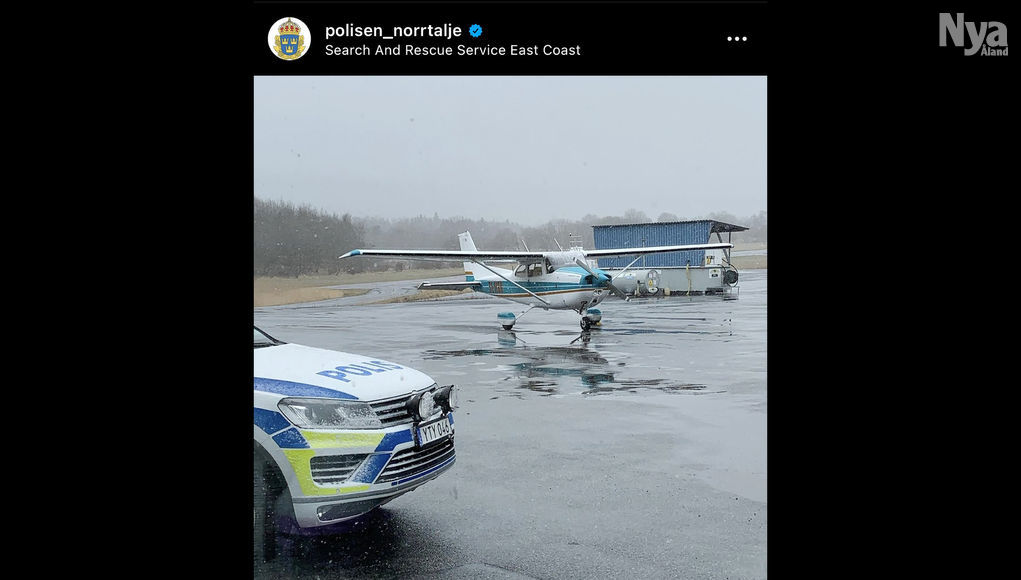Click the police car's YTY 043 license plate
Screen dimensions: 1021x580
tap(434, 430)
